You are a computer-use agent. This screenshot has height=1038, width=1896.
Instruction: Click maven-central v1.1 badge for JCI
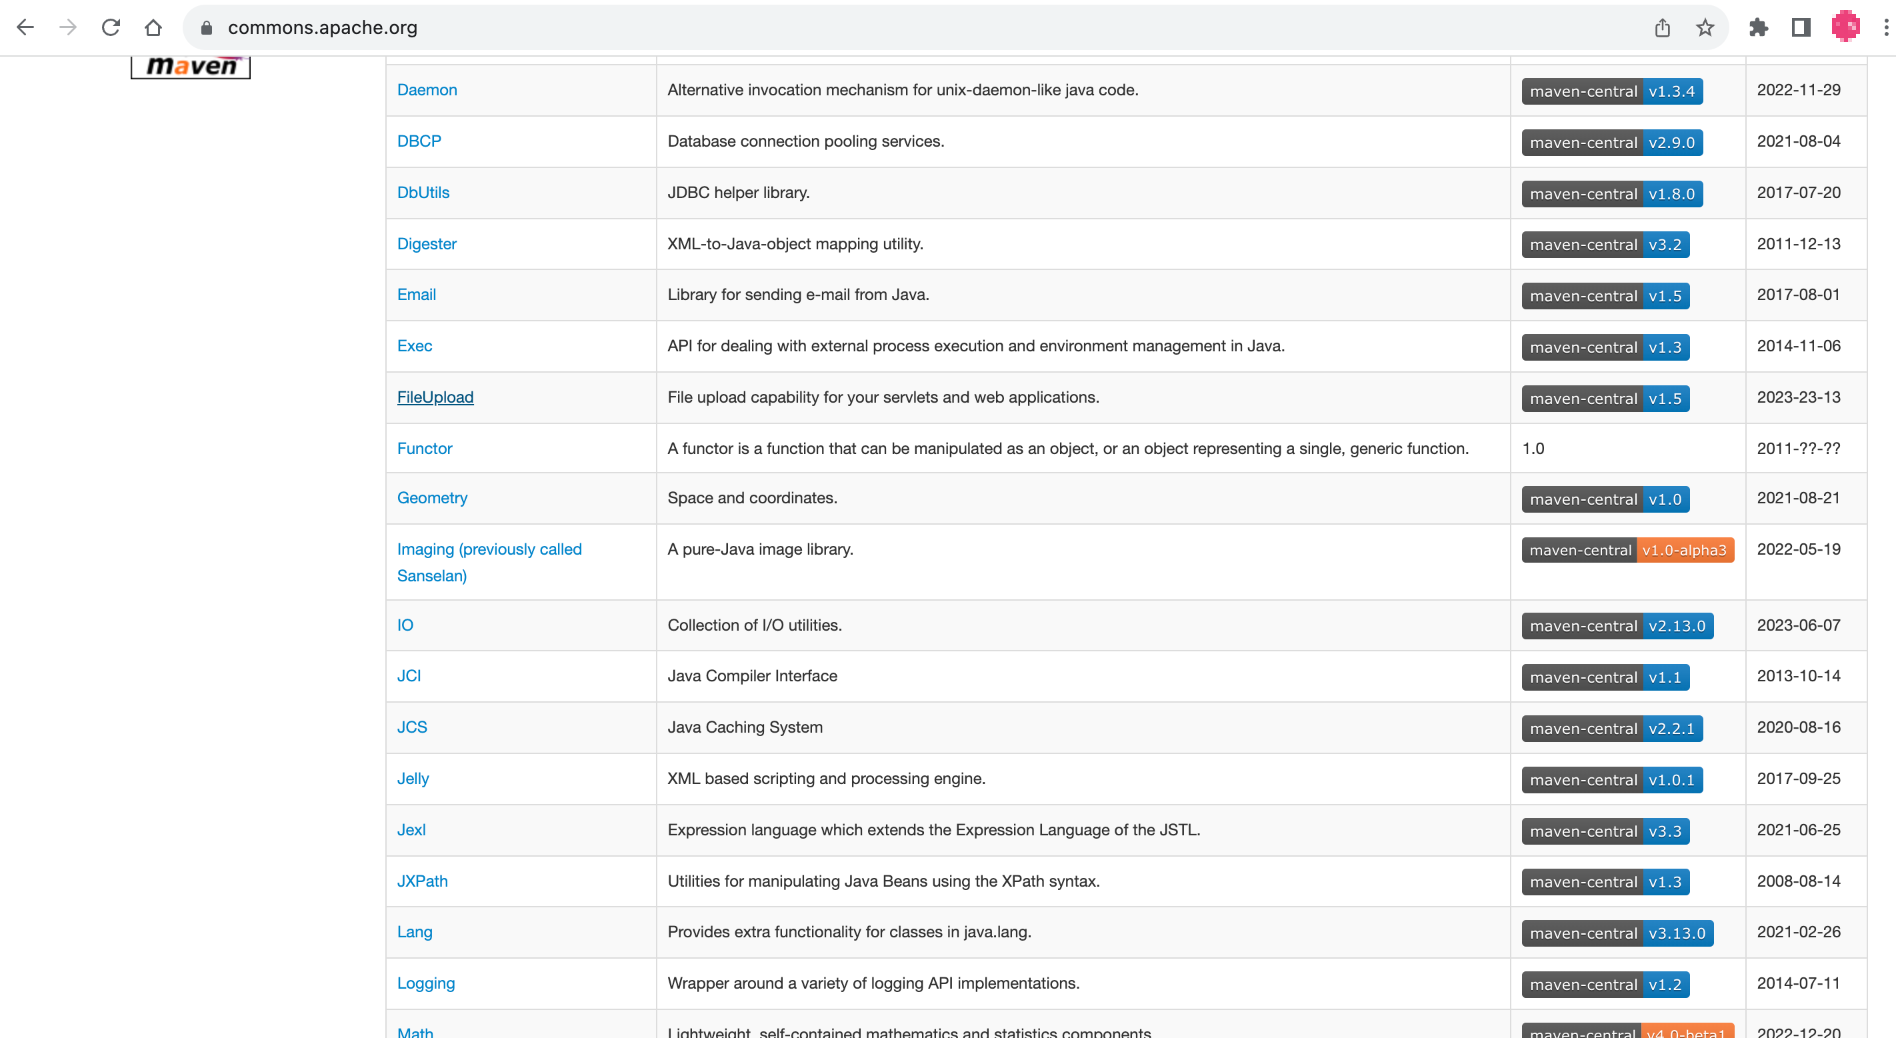click(1605, 677)
